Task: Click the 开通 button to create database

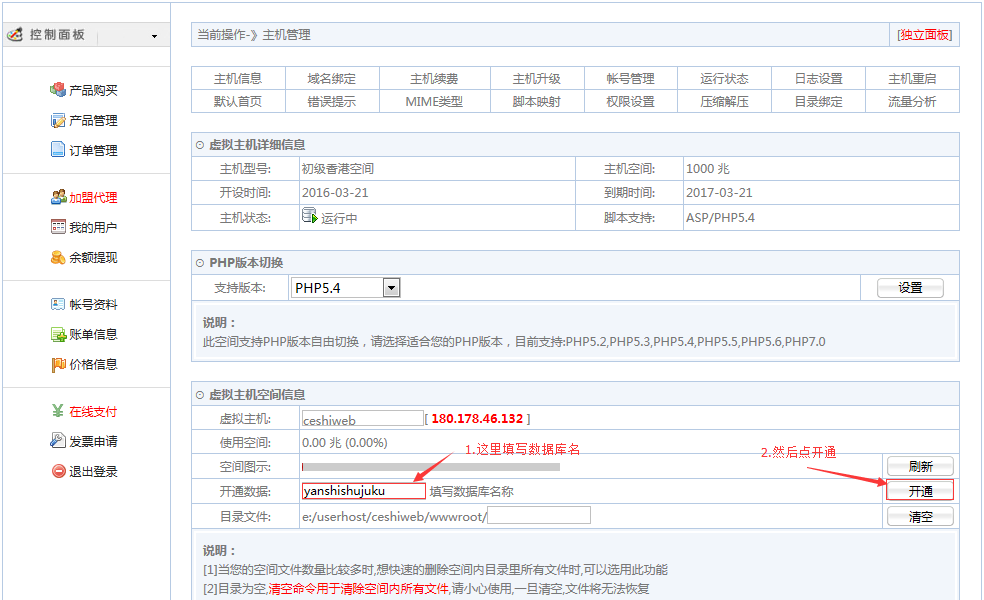Action: coord(919,490)
